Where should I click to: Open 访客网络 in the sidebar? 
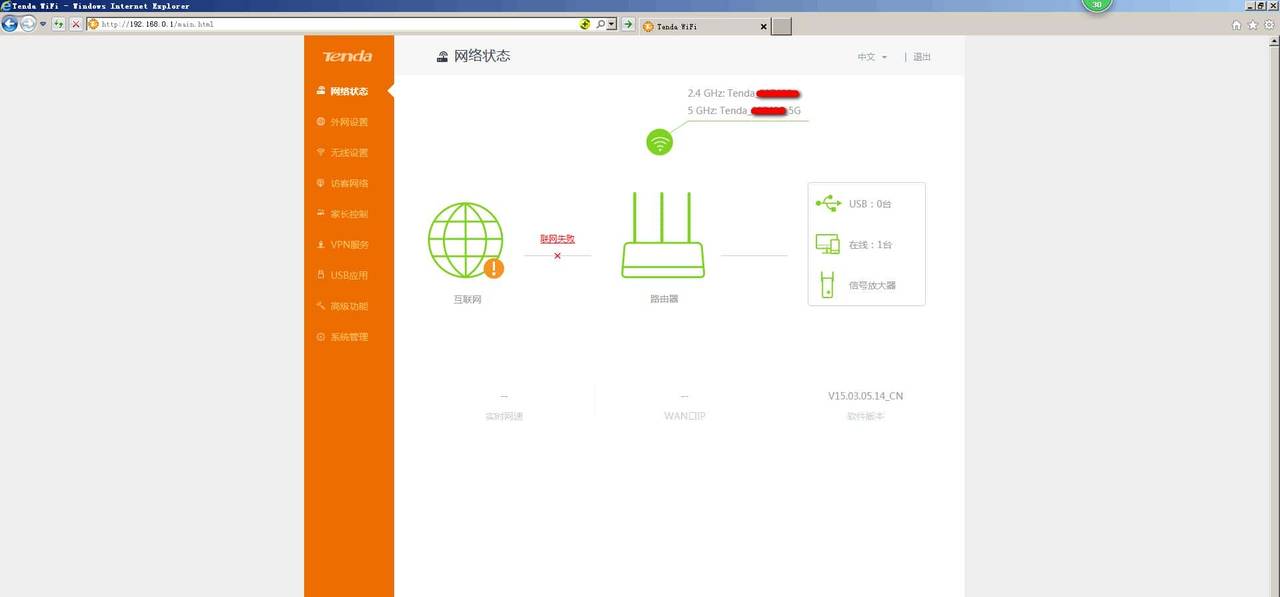point(349,184)
